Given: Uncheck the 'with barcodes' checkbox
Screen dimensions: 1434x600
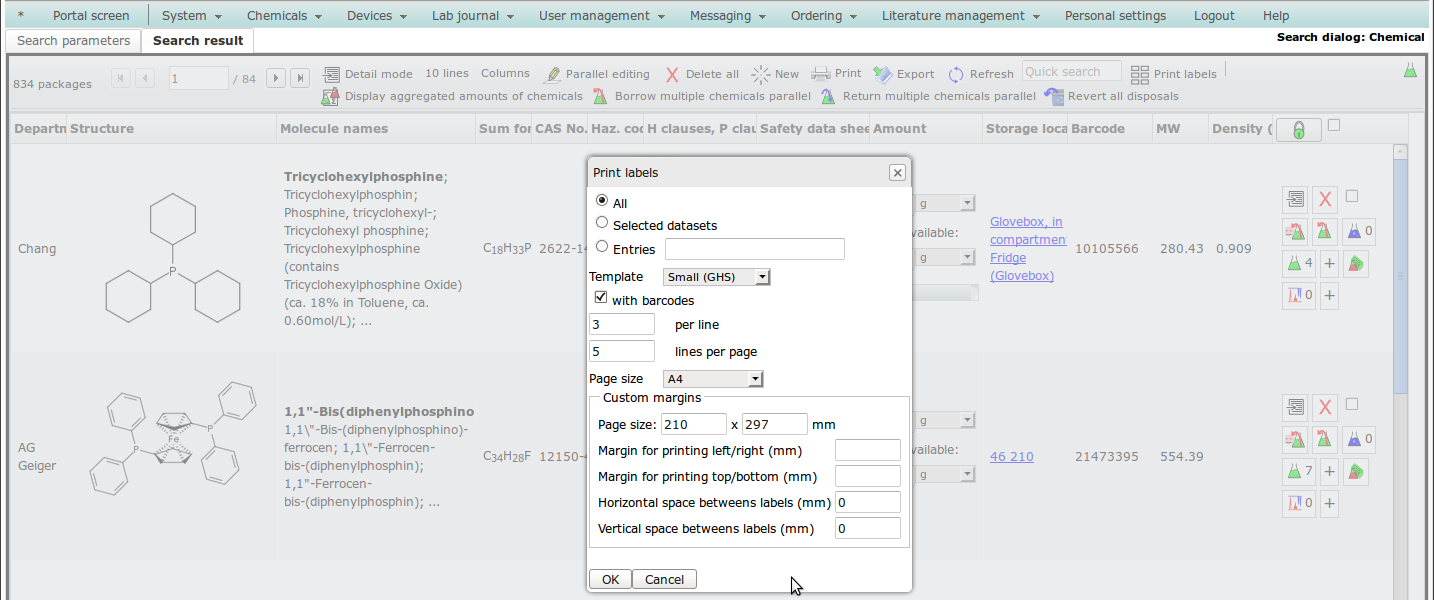Looking at the screenshot, I should (x=601, y=298).
